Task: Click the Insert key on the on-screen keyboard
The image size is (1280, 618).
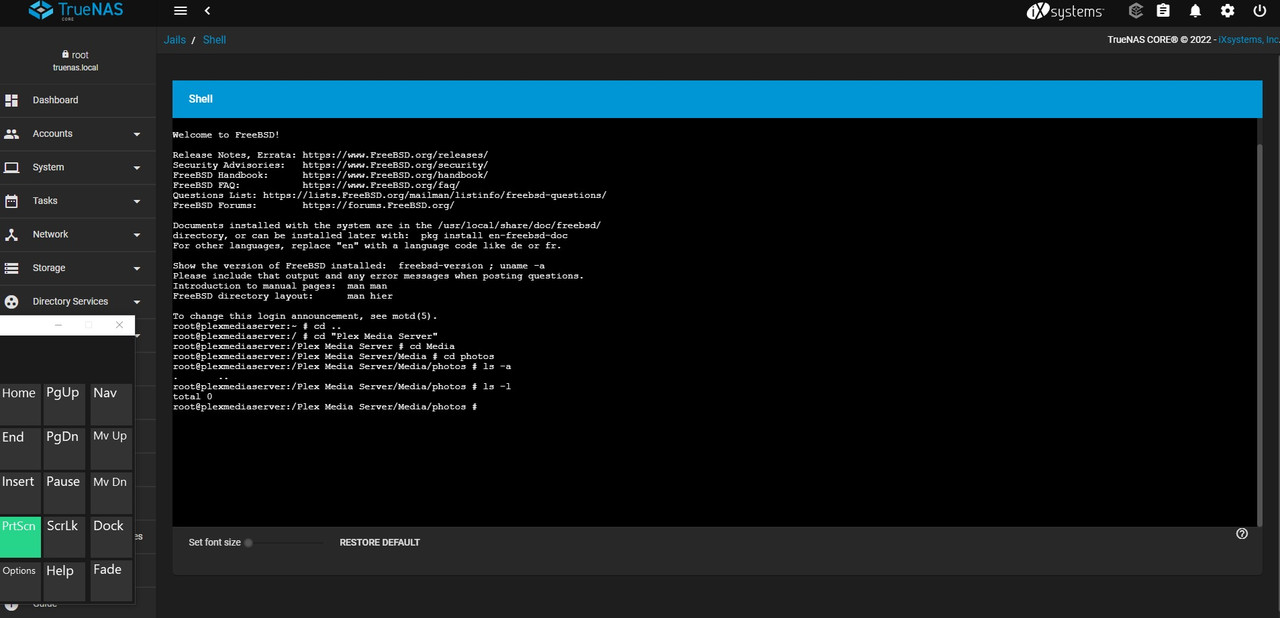Action: point(19,492)
